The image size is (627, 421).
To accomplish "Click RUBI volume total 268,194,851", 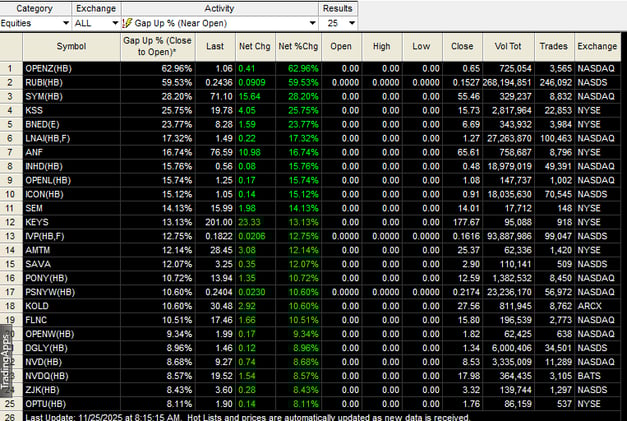I will pyautogui.click(x=507, y=82).
